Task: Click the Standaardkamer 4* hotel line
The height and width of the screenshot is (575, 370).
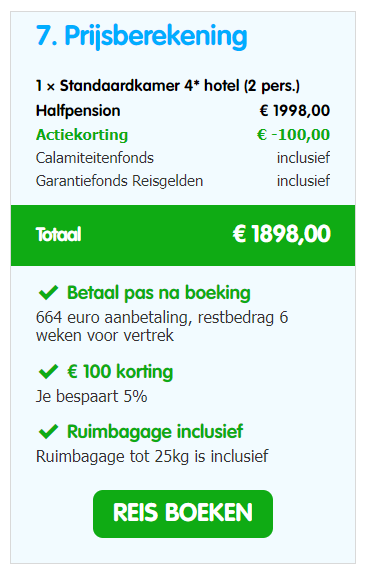Action: (168, 86)
